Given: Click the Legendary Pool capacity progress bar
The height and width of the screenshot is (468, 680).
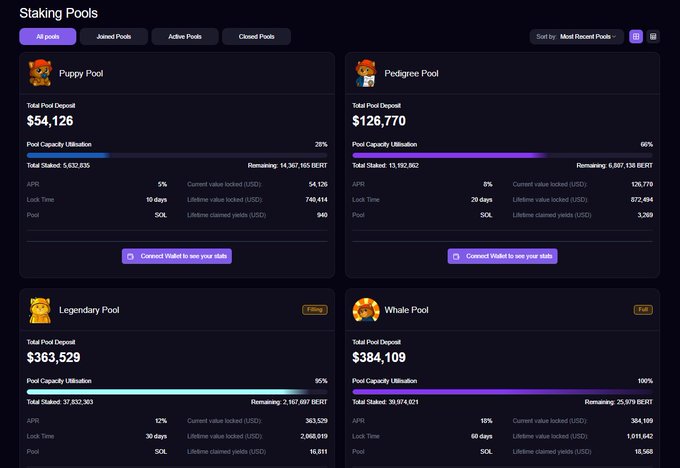Looking at the screenshot, I should [177, 392].
